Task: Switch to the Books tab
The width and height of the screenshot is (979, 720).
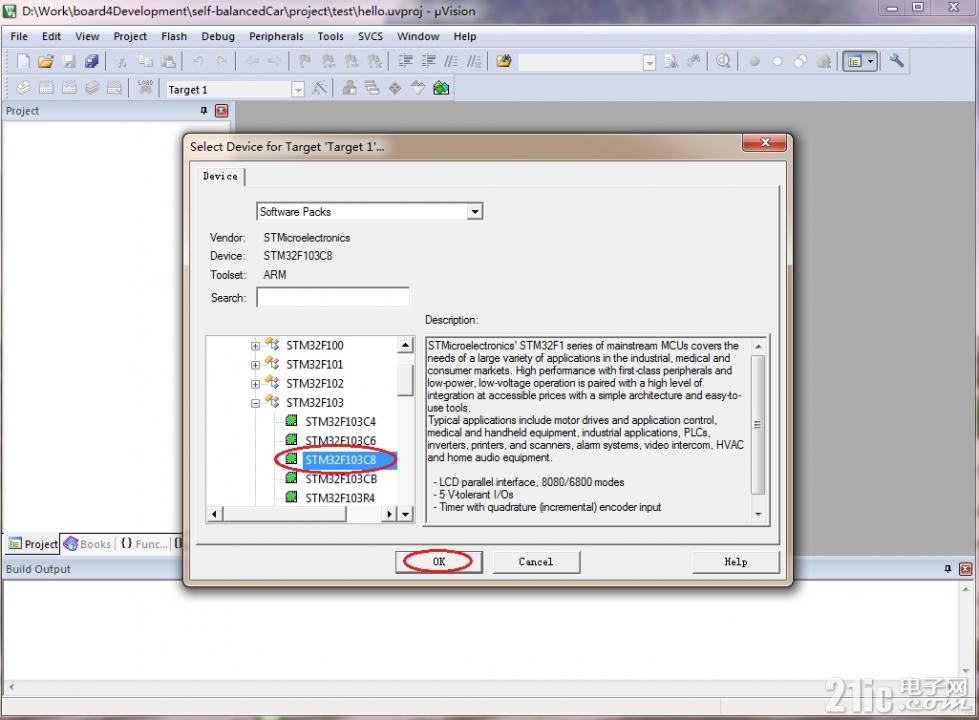Action: point(87,544)
